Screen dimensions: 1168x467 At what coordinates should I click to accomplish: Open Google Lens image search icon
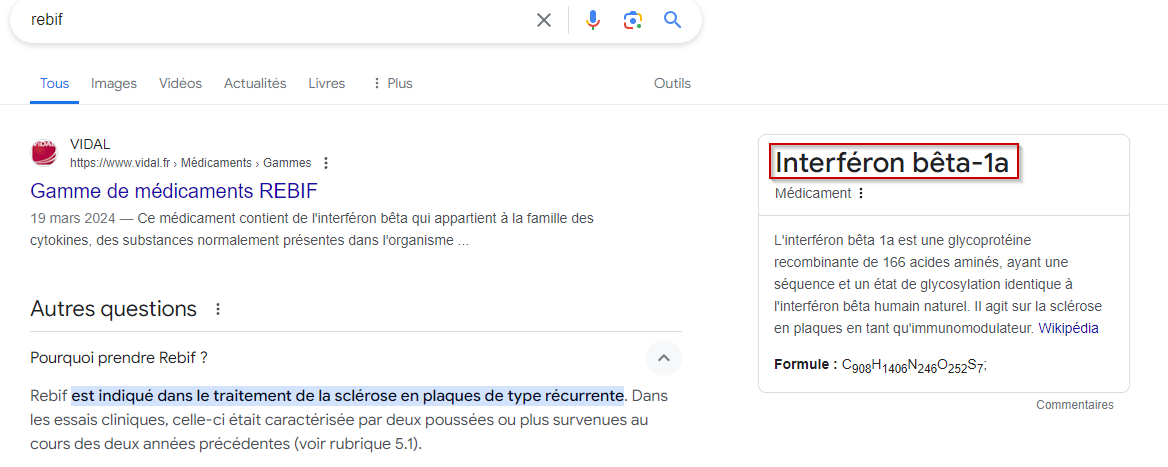[x=632, y=20]
